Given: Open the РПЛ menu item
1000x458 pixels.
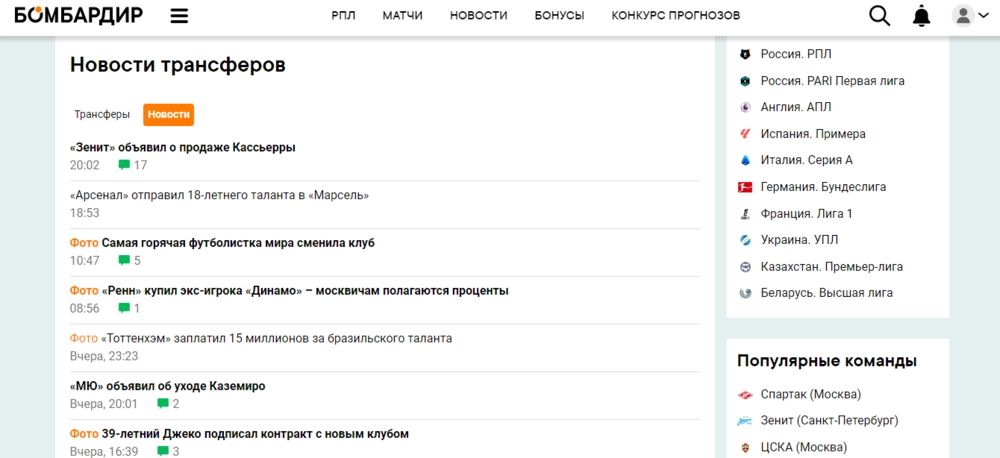Looking at the screenshot, I should click(343, 15).
